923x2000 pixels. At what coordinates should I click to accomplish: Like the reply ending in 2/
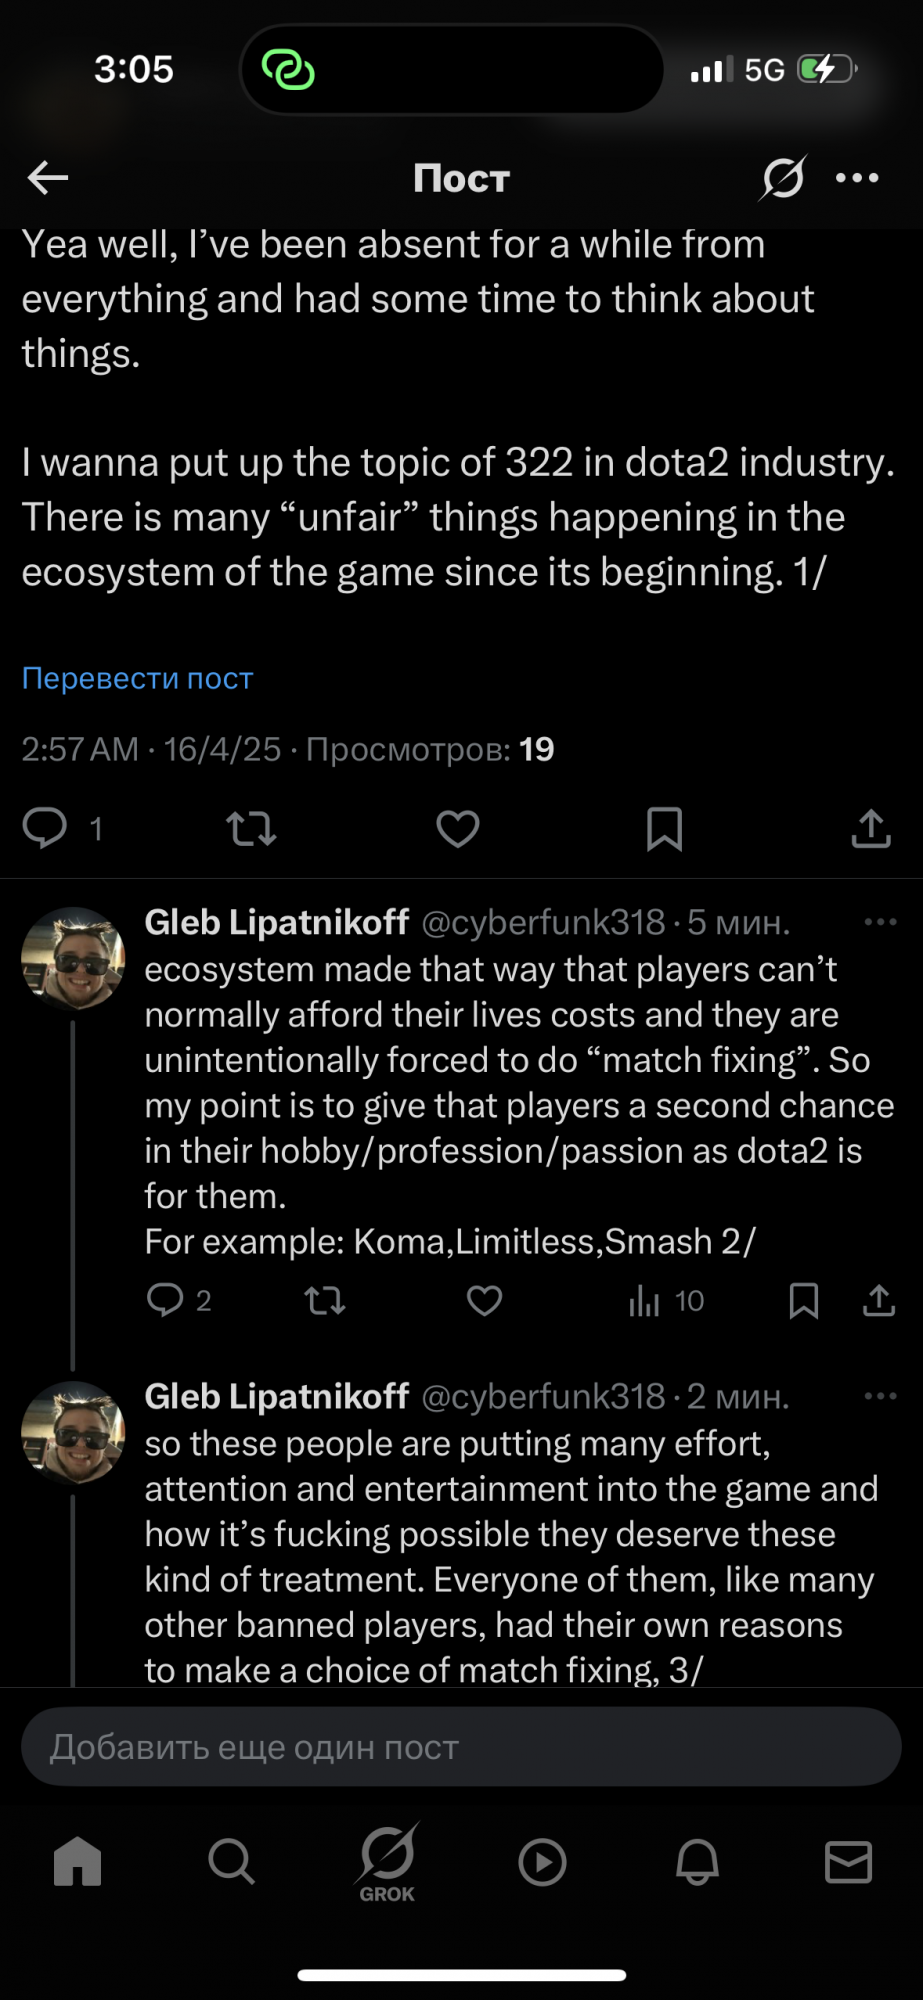click(485, 1300)
